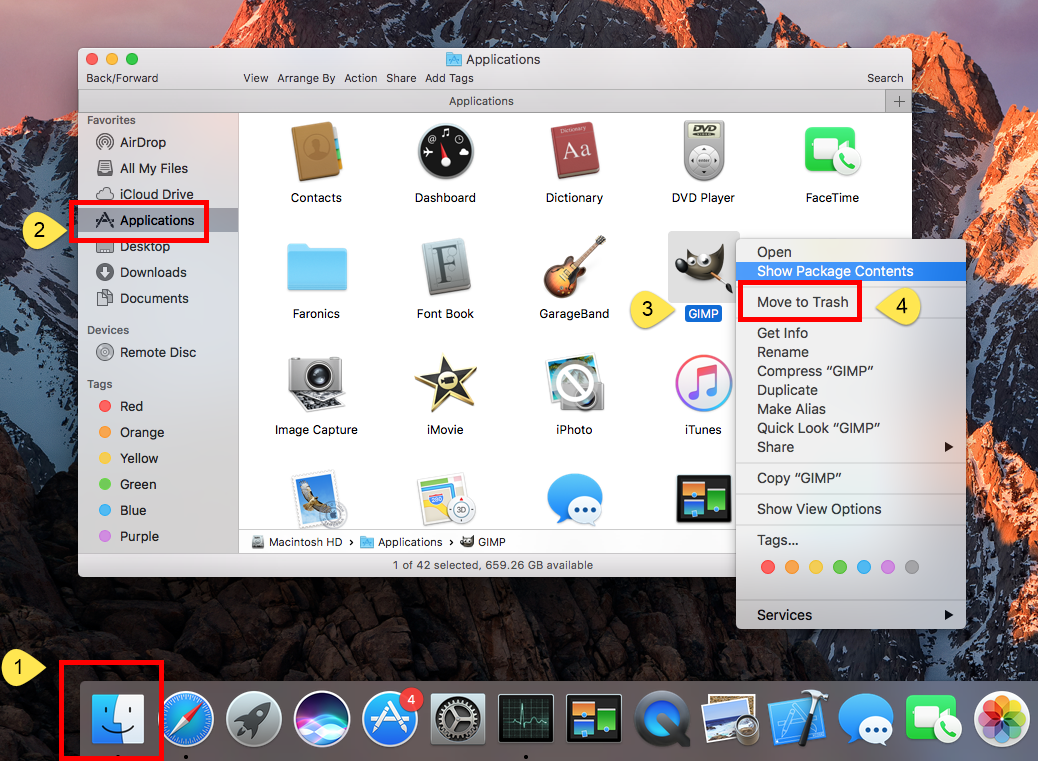The image size is (1038, 761).
Task: Open the DVD Player application icon
Action: pos(703,151)
